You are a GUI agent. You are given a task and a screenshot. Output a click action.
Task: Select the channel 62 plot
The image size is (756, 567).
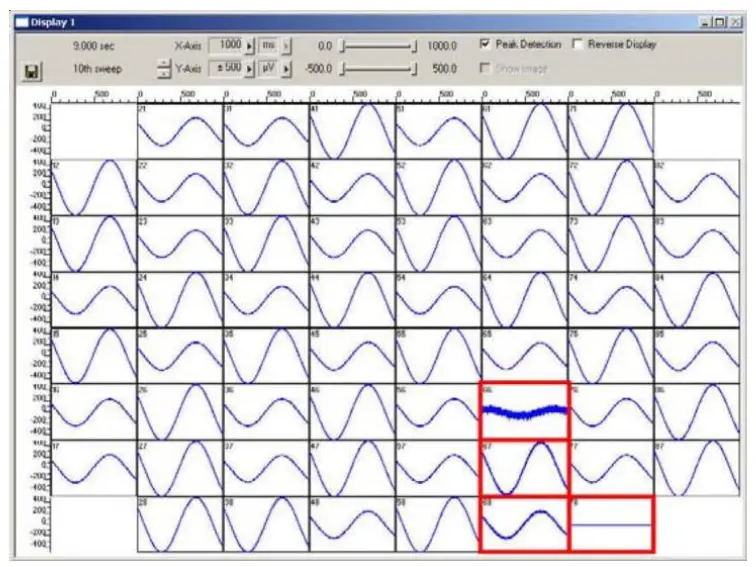point(525,187)
